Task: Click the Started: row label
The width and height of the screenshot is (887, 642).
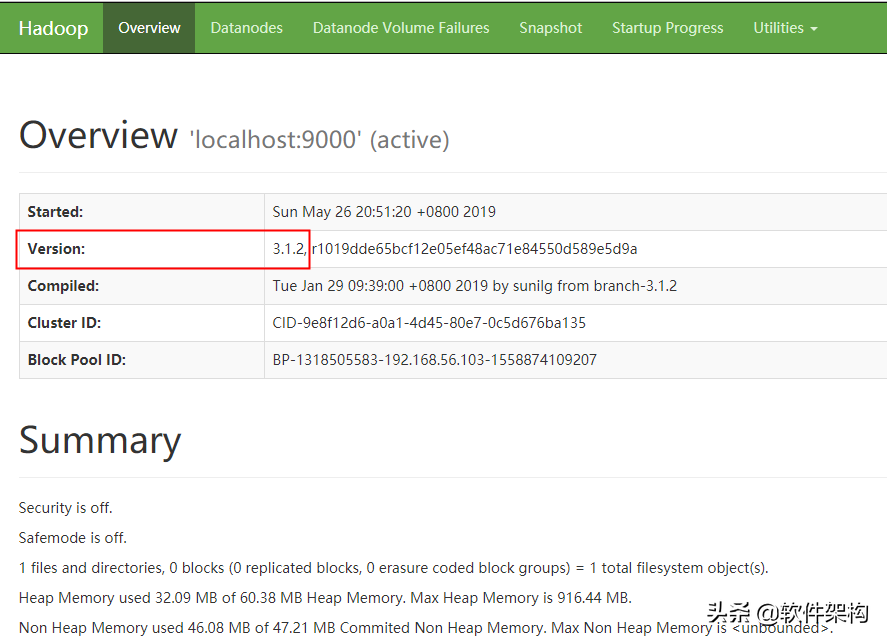Action: pos(55,212)
